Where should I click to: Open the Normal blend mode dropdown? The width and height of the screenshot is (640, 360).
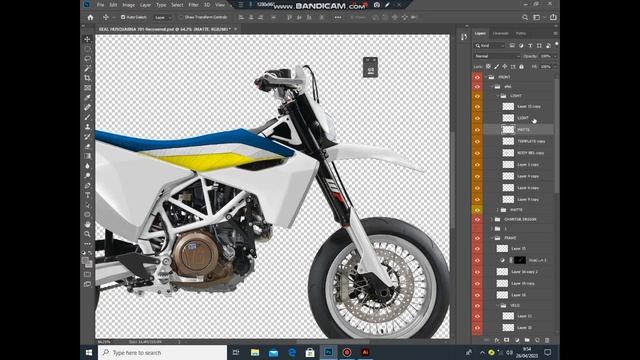497,56
